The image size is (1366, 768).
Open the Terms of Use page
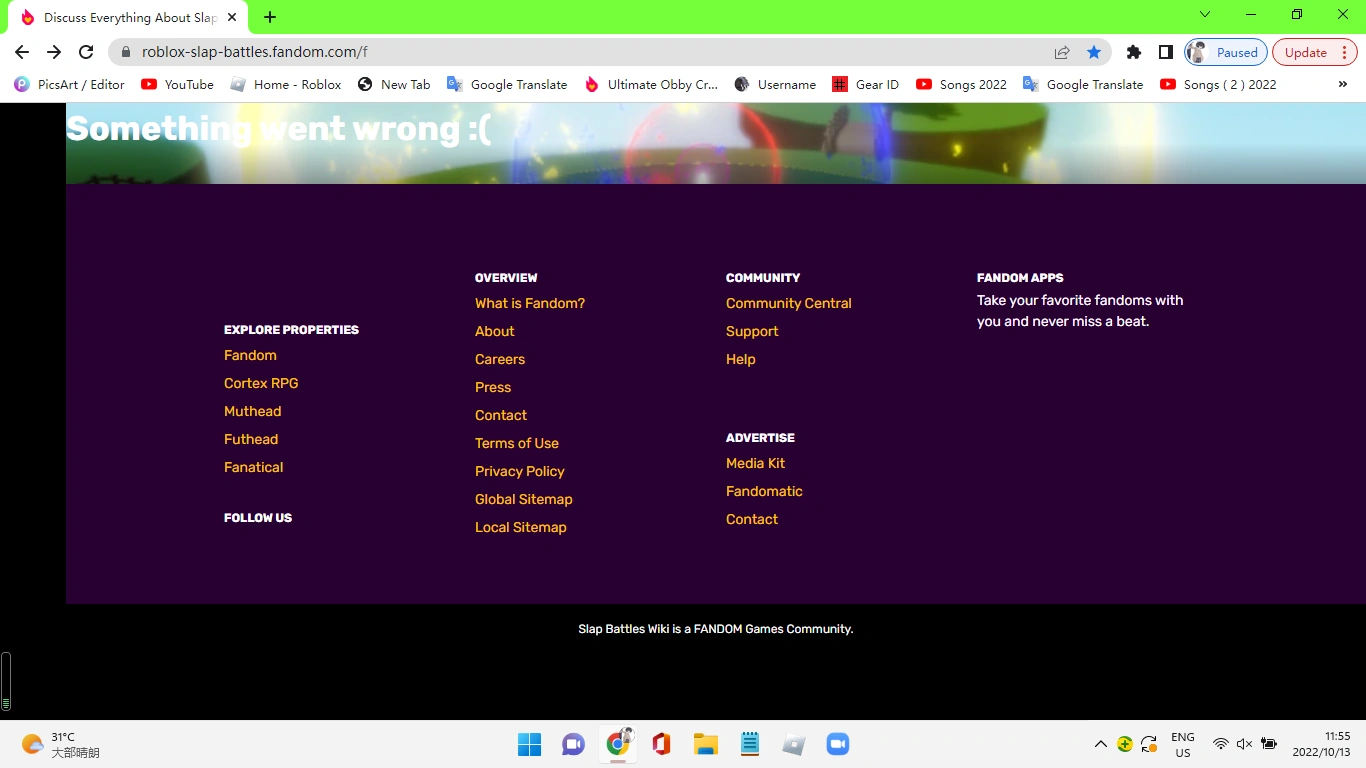pyautogui.click(x=517, y=443)
